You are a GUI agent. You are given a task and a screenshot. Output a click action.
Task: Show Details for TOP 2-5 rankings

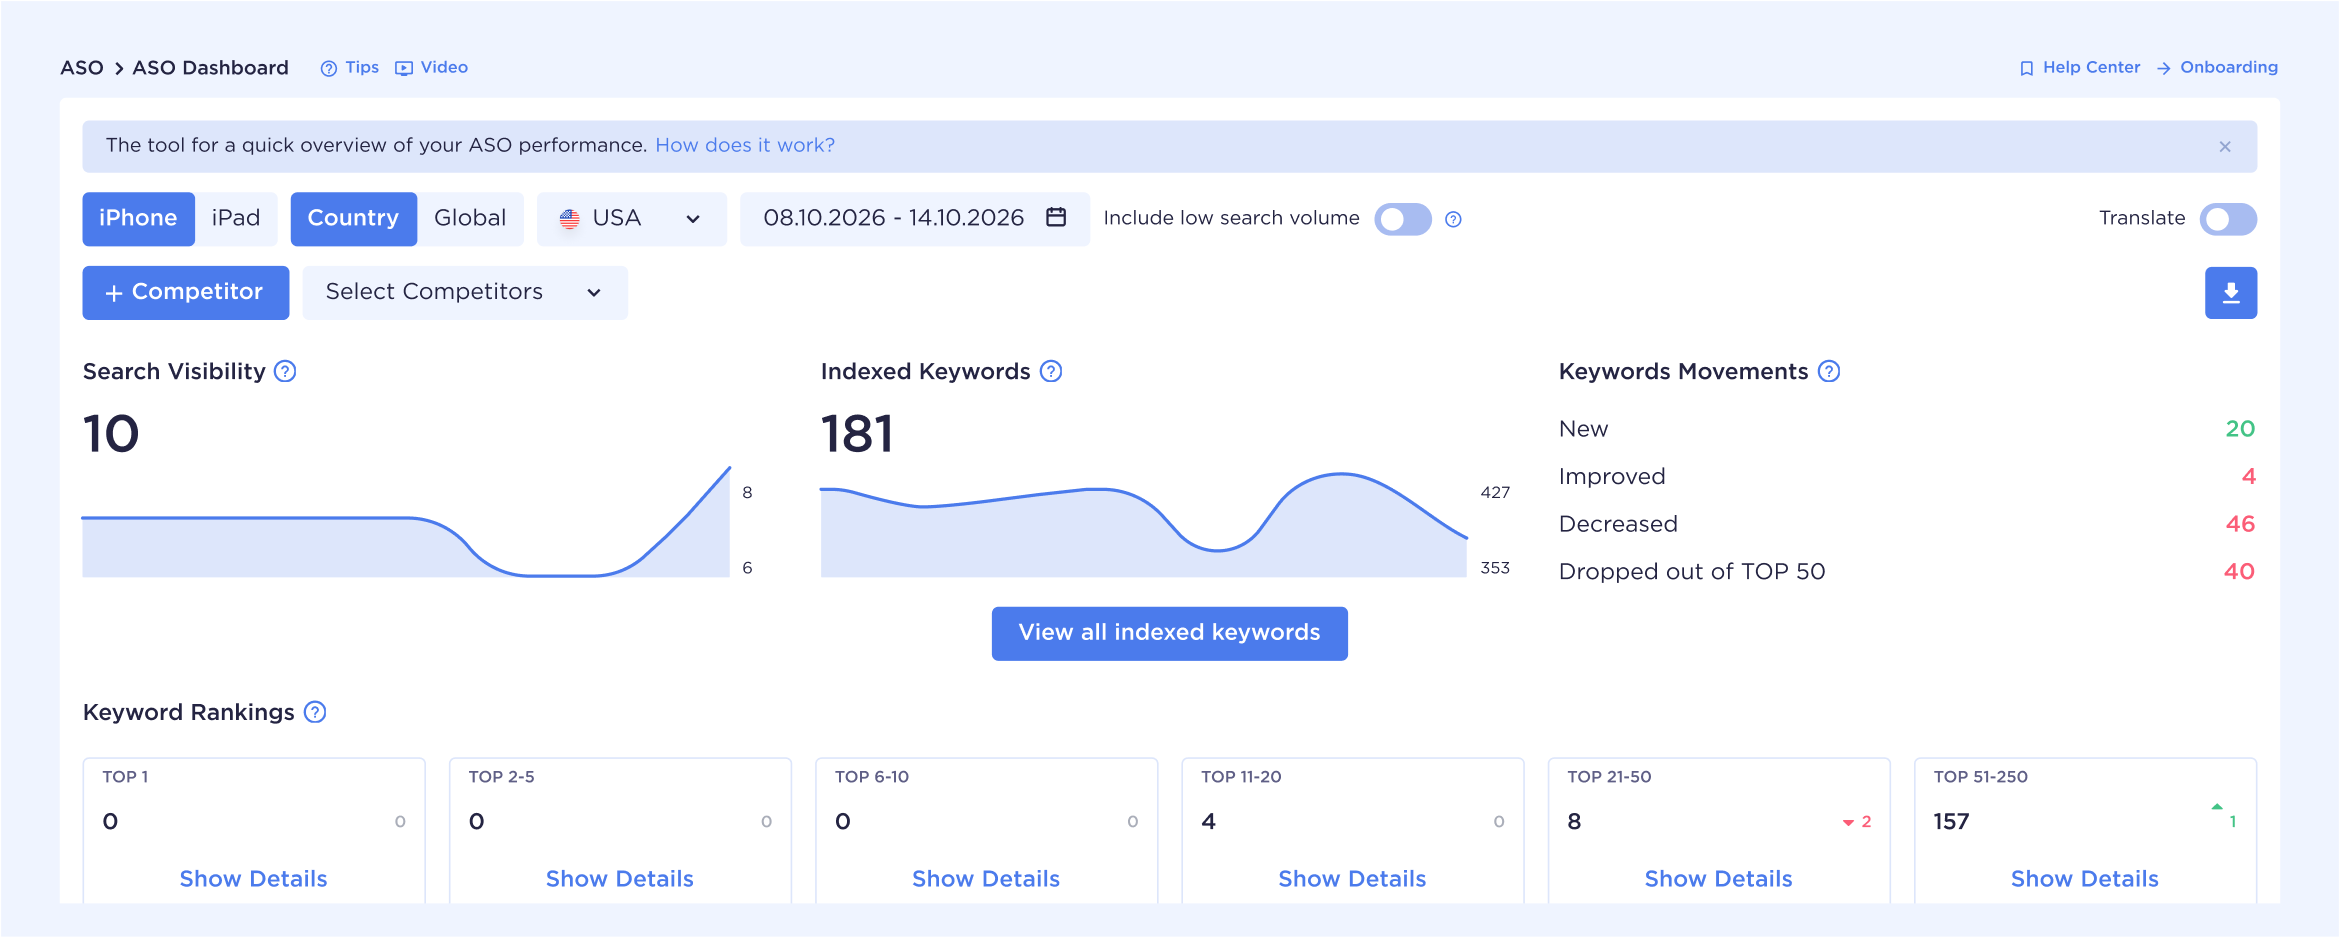click(619, 879)
